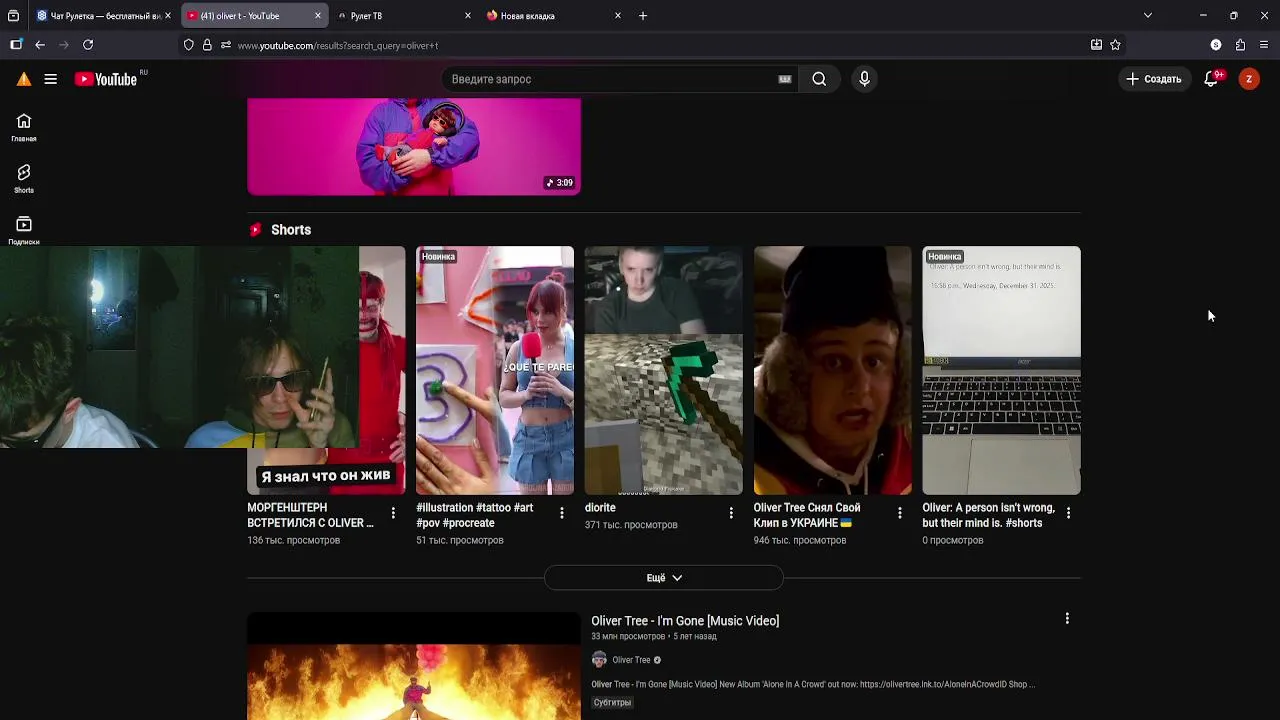
Task: Go back in the browser
Action: pyautogui.click(x=40, y=45)
